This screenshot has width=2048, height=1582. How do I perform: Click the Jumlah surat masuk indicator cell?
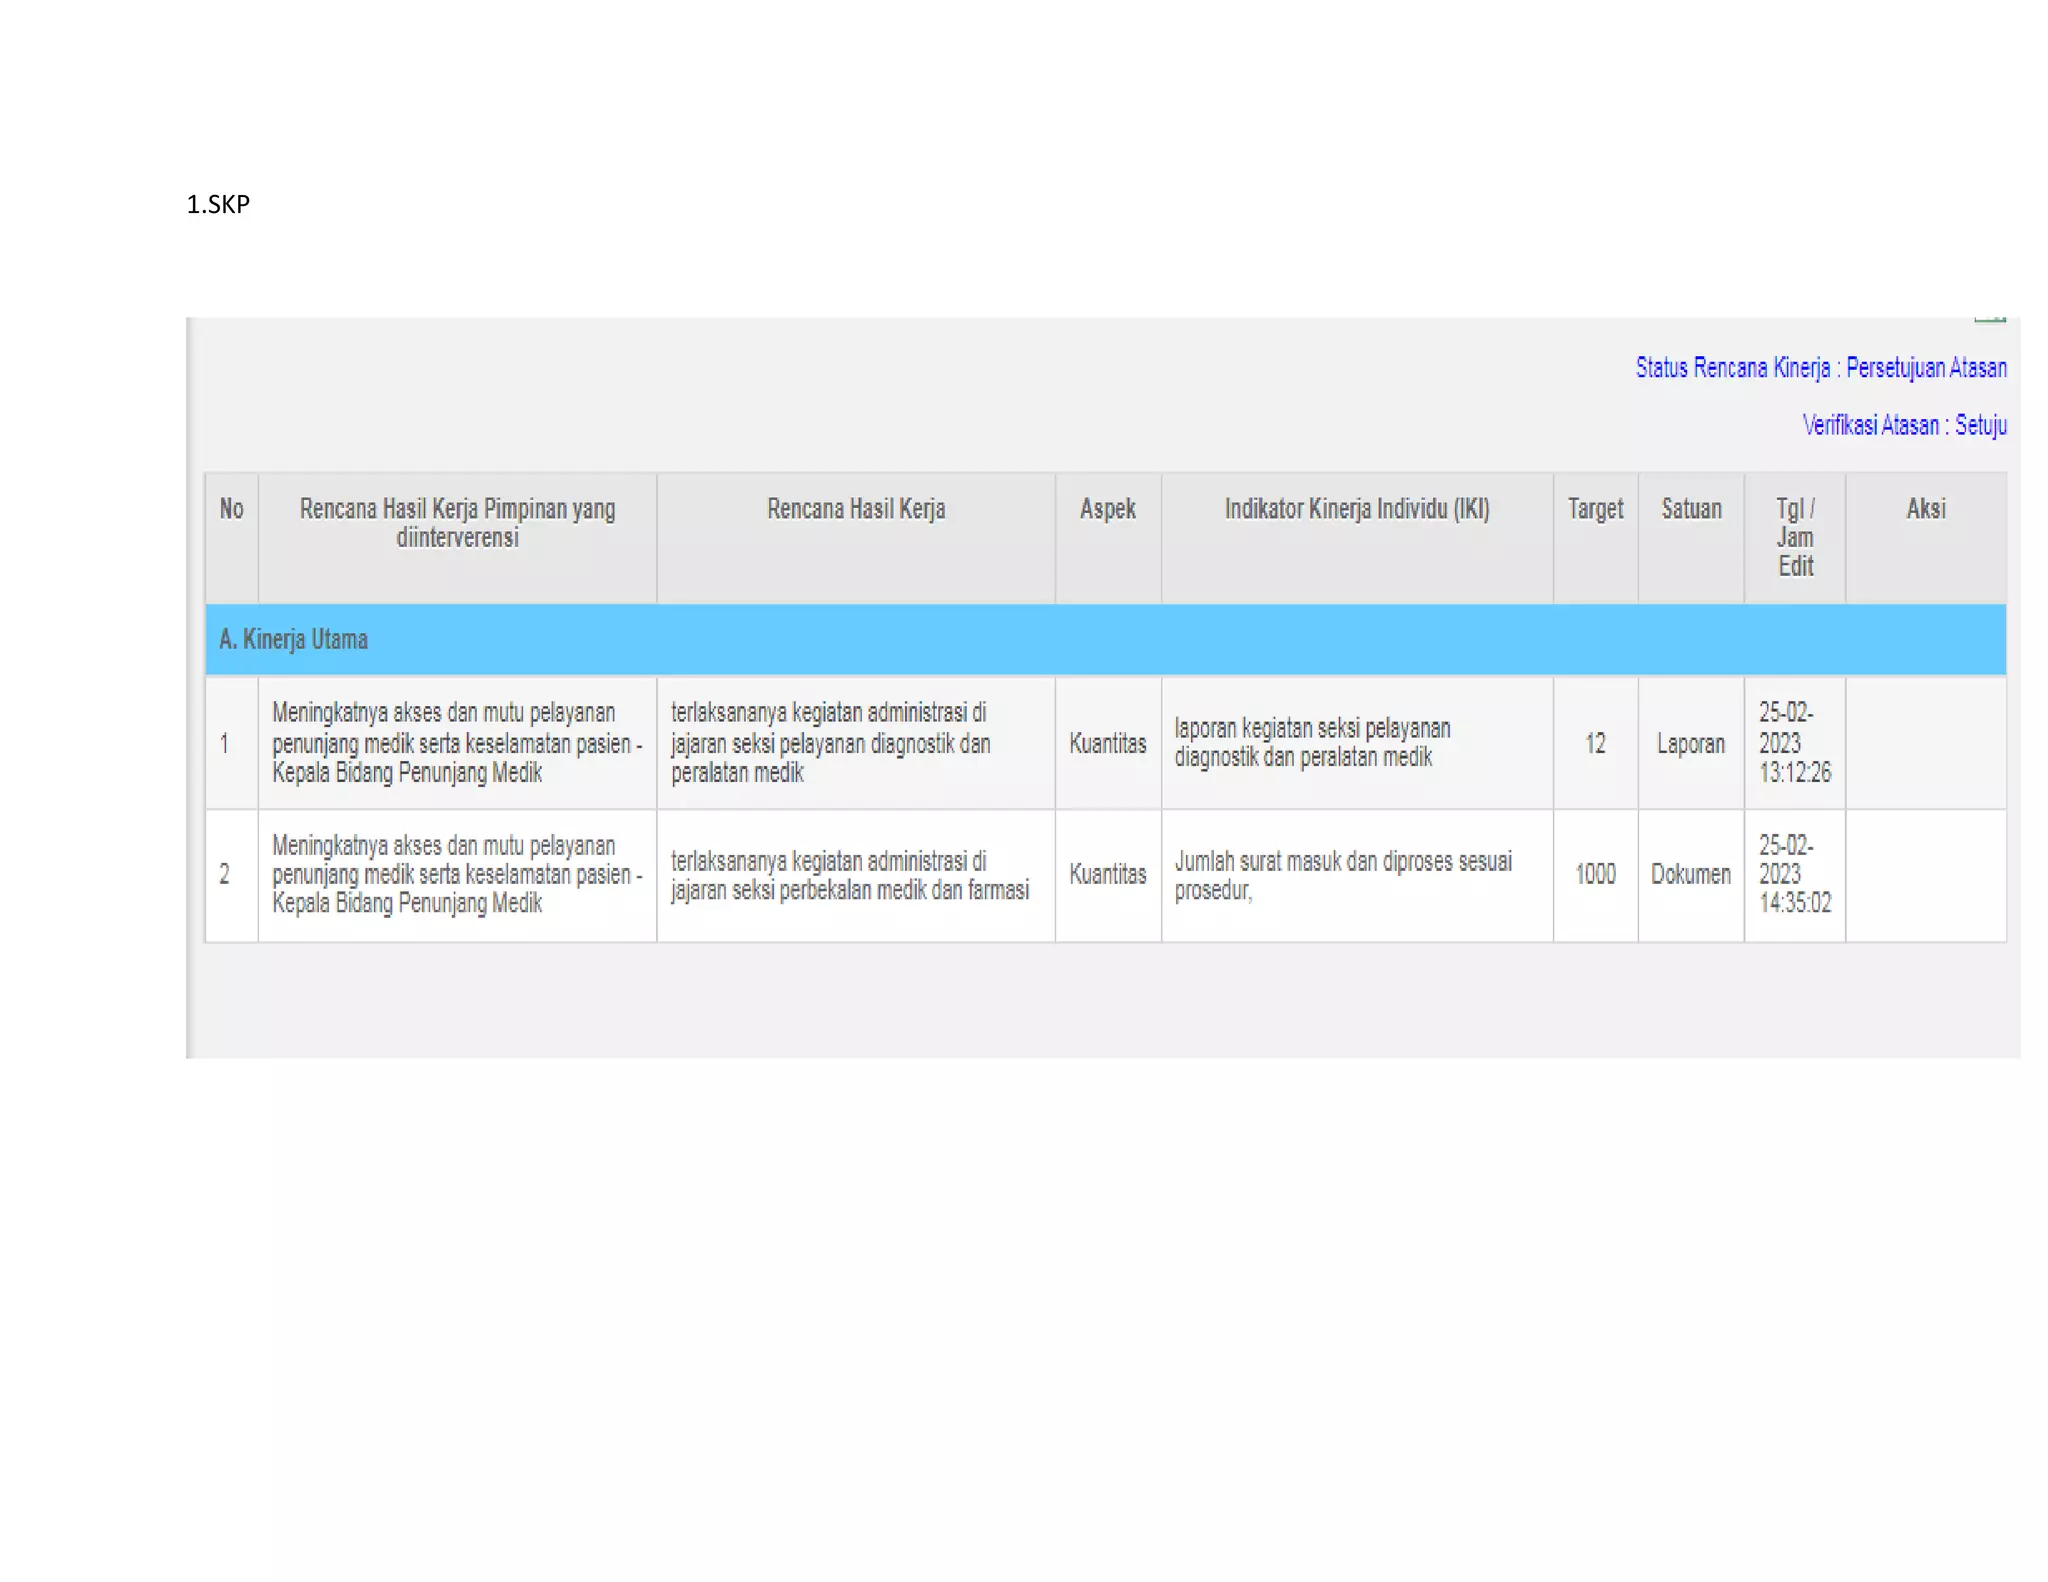click(1342, 875)
